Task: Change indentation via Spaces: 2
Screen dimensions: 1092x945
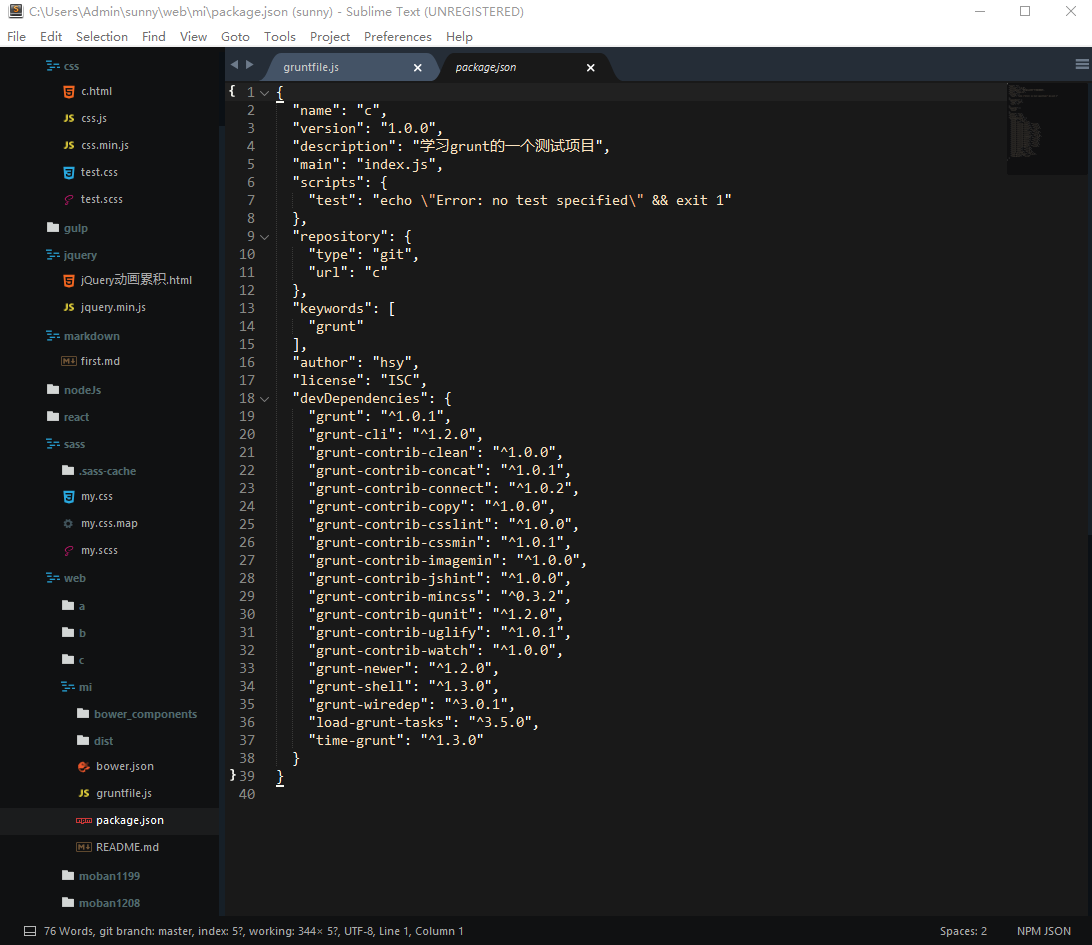Action: (x=963, y=931)
